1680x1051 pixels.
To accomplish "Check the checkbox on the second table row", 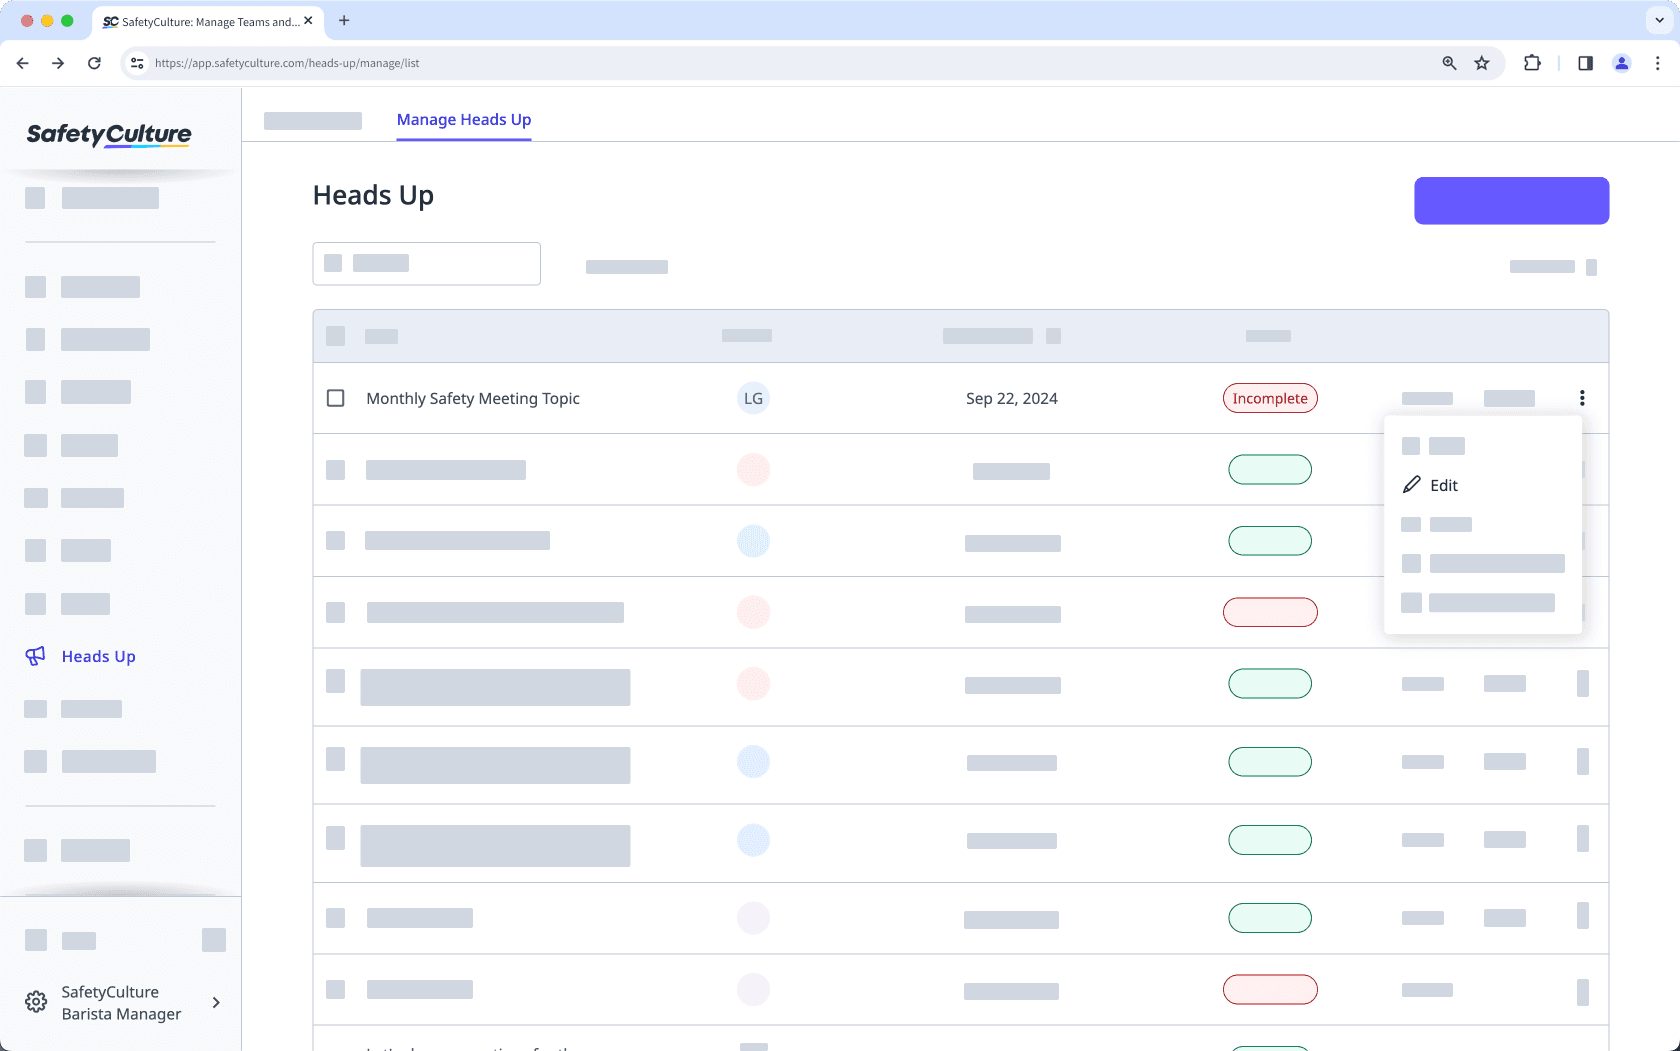I will pos(335,470).
